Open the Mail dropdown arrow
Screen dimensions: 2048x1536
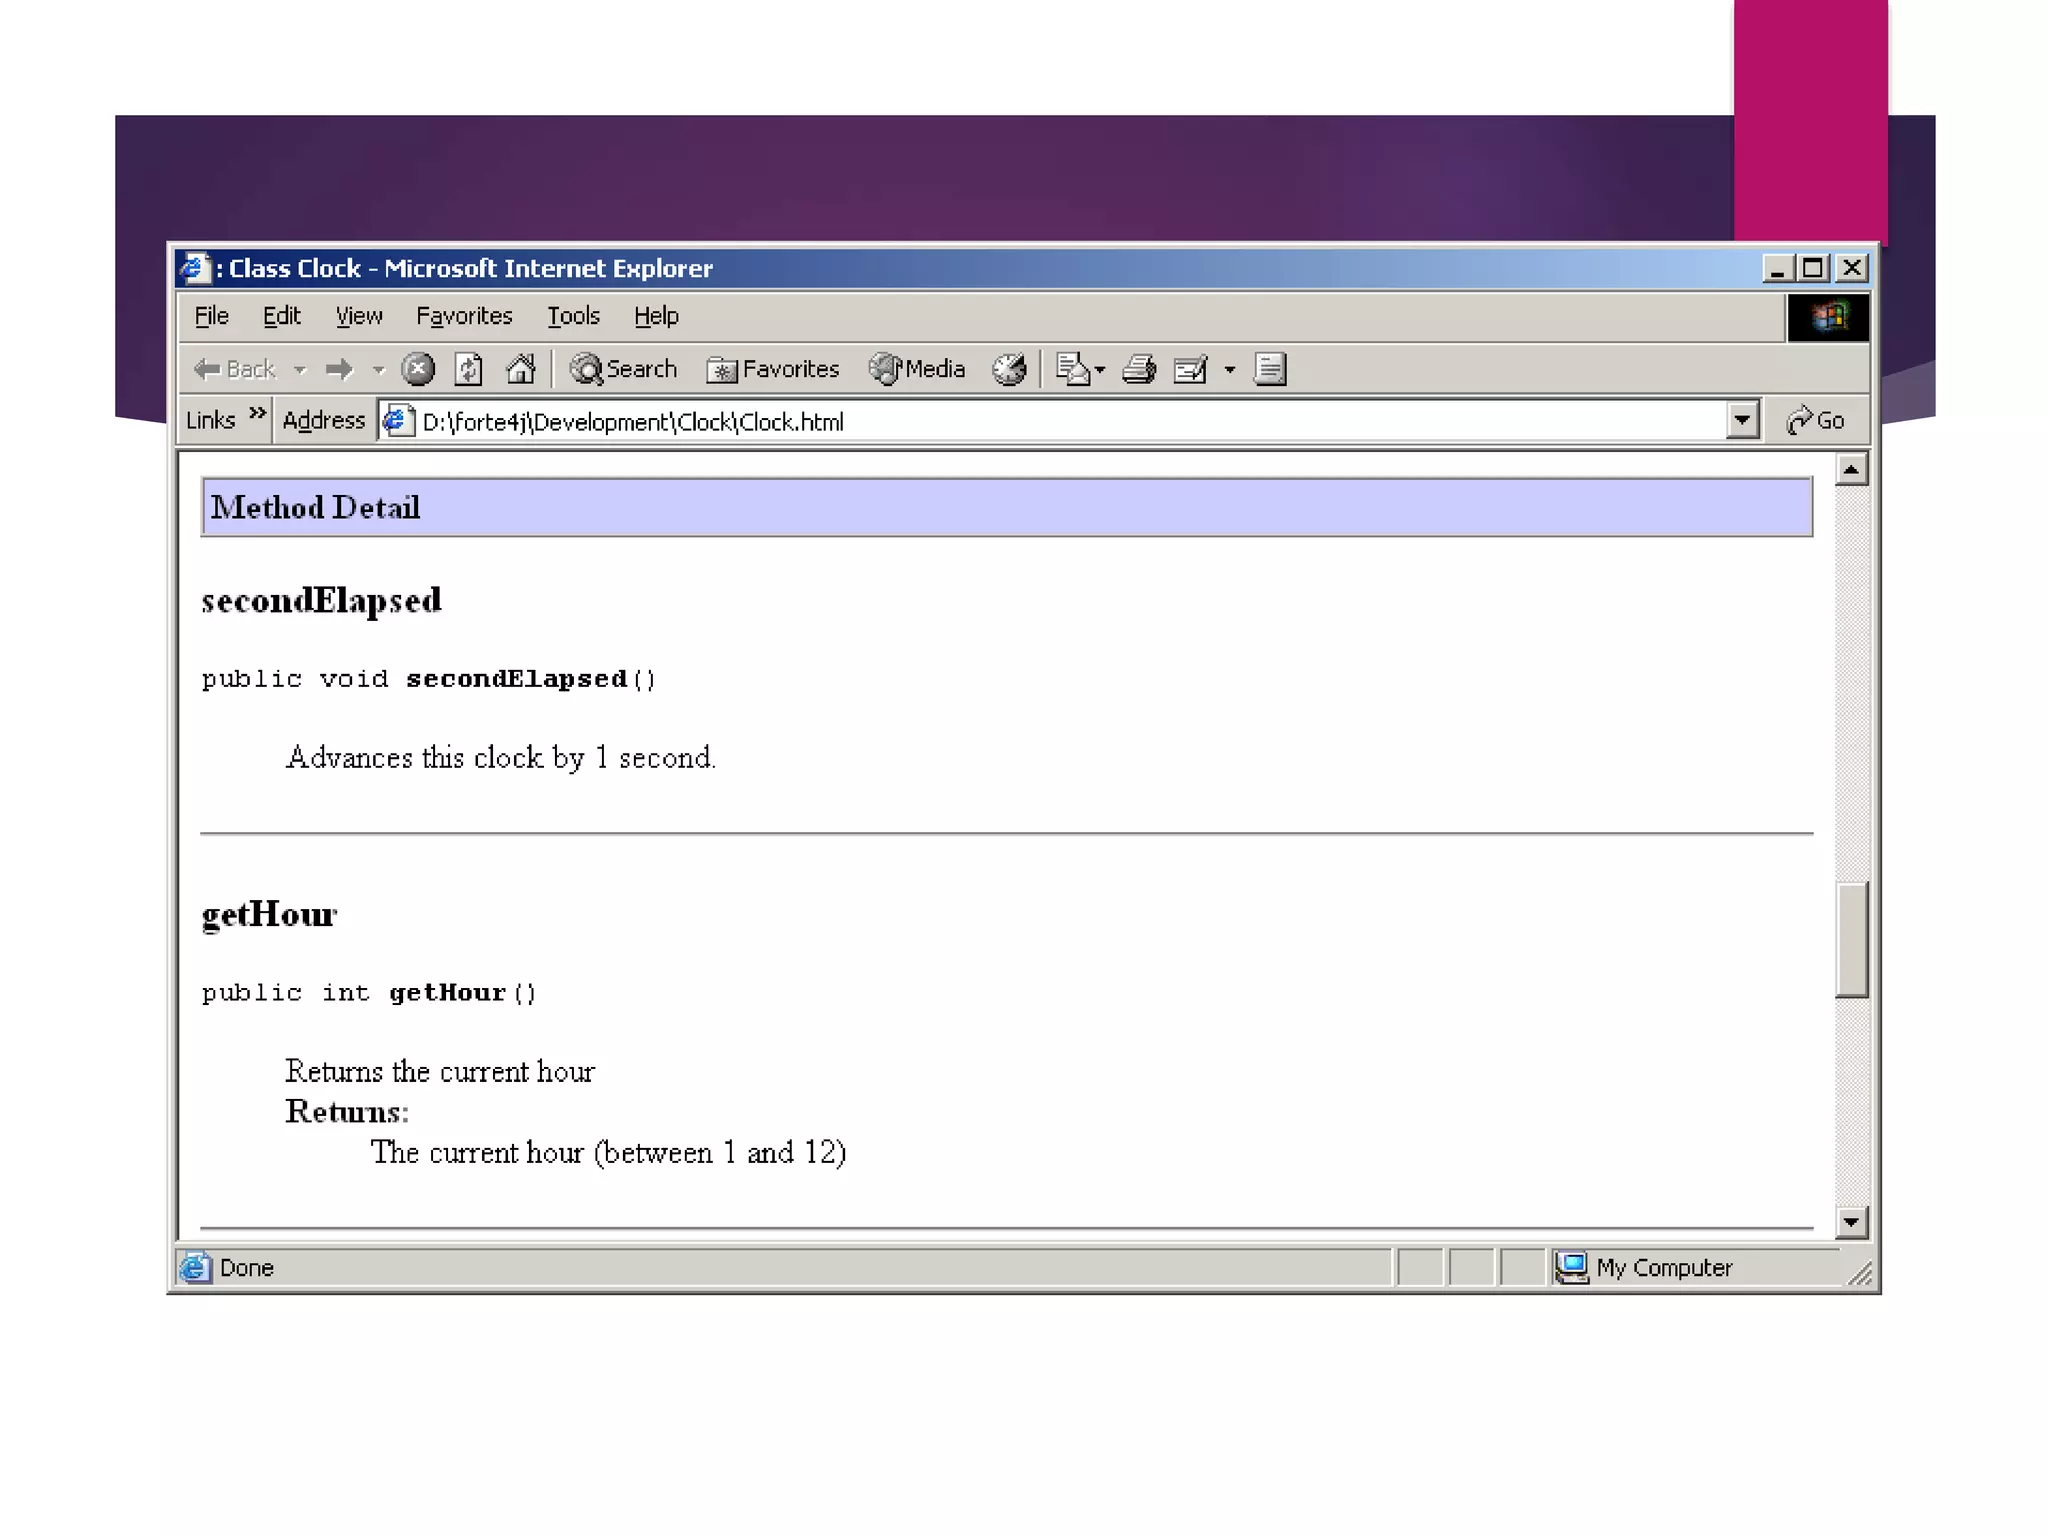(x=1100, y=370)
